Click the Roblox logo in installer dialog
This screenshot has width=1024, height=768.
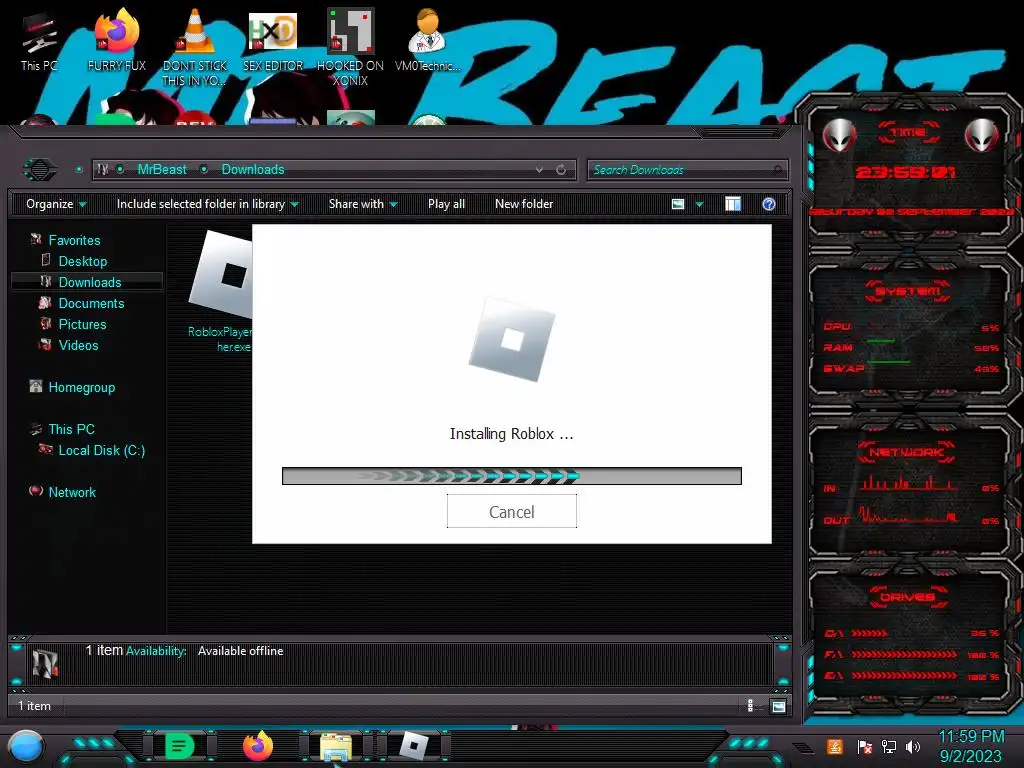click(511, 340)
